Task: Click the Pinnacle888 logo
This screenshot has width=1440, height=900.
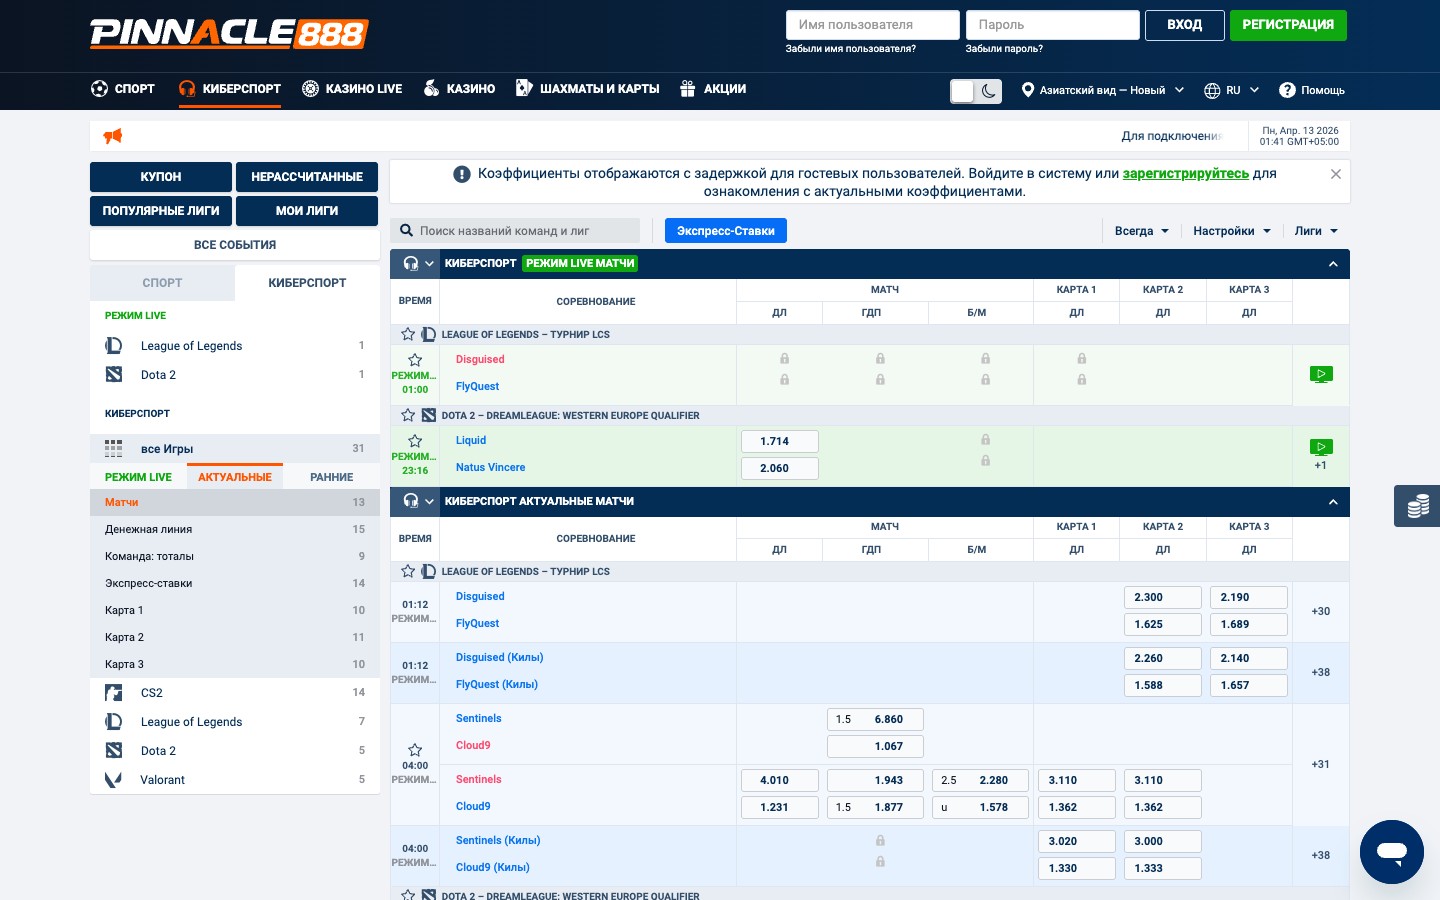Action: (x=229, y=34)
